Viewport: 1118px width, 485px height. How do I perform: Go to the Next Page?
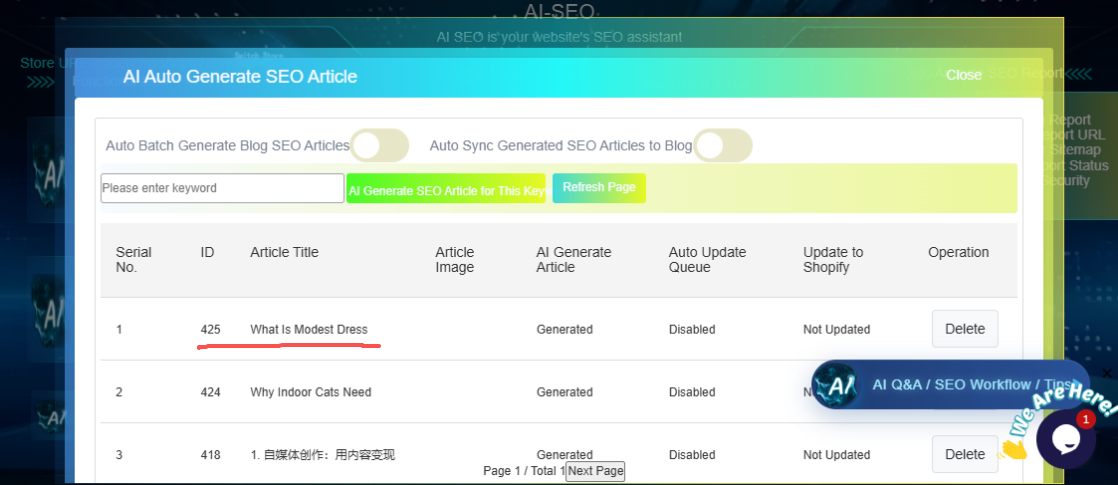(595, 471)
